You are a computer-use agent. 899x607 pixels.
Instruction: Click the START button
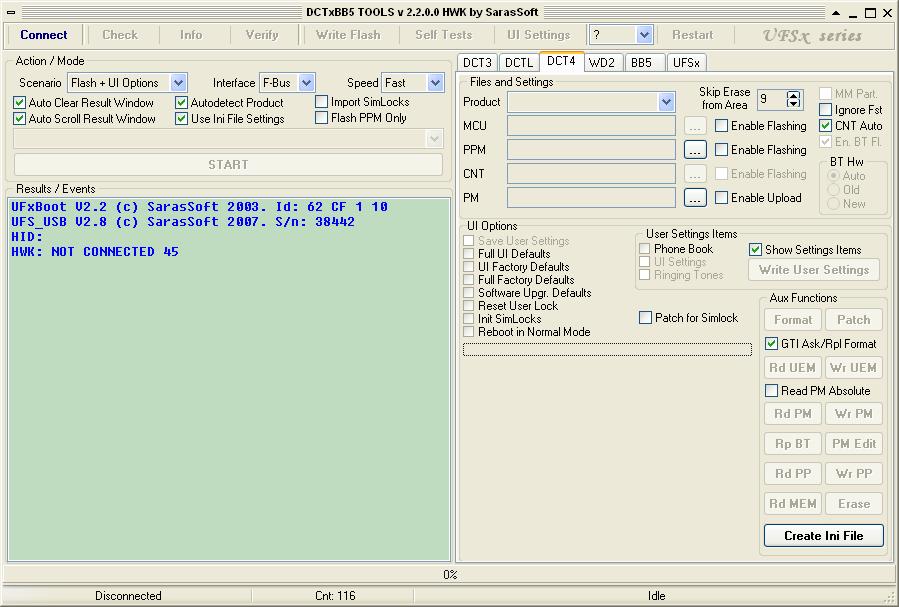click(228, 165)
